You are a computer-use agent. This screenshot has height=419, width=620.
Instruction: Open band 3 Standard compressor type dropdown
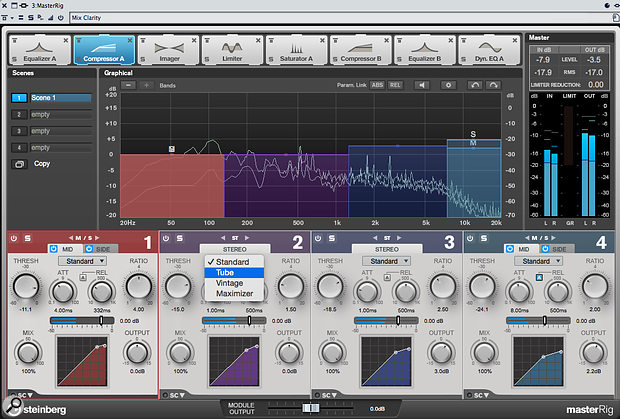pyautogui.click(x=386, y=261)
